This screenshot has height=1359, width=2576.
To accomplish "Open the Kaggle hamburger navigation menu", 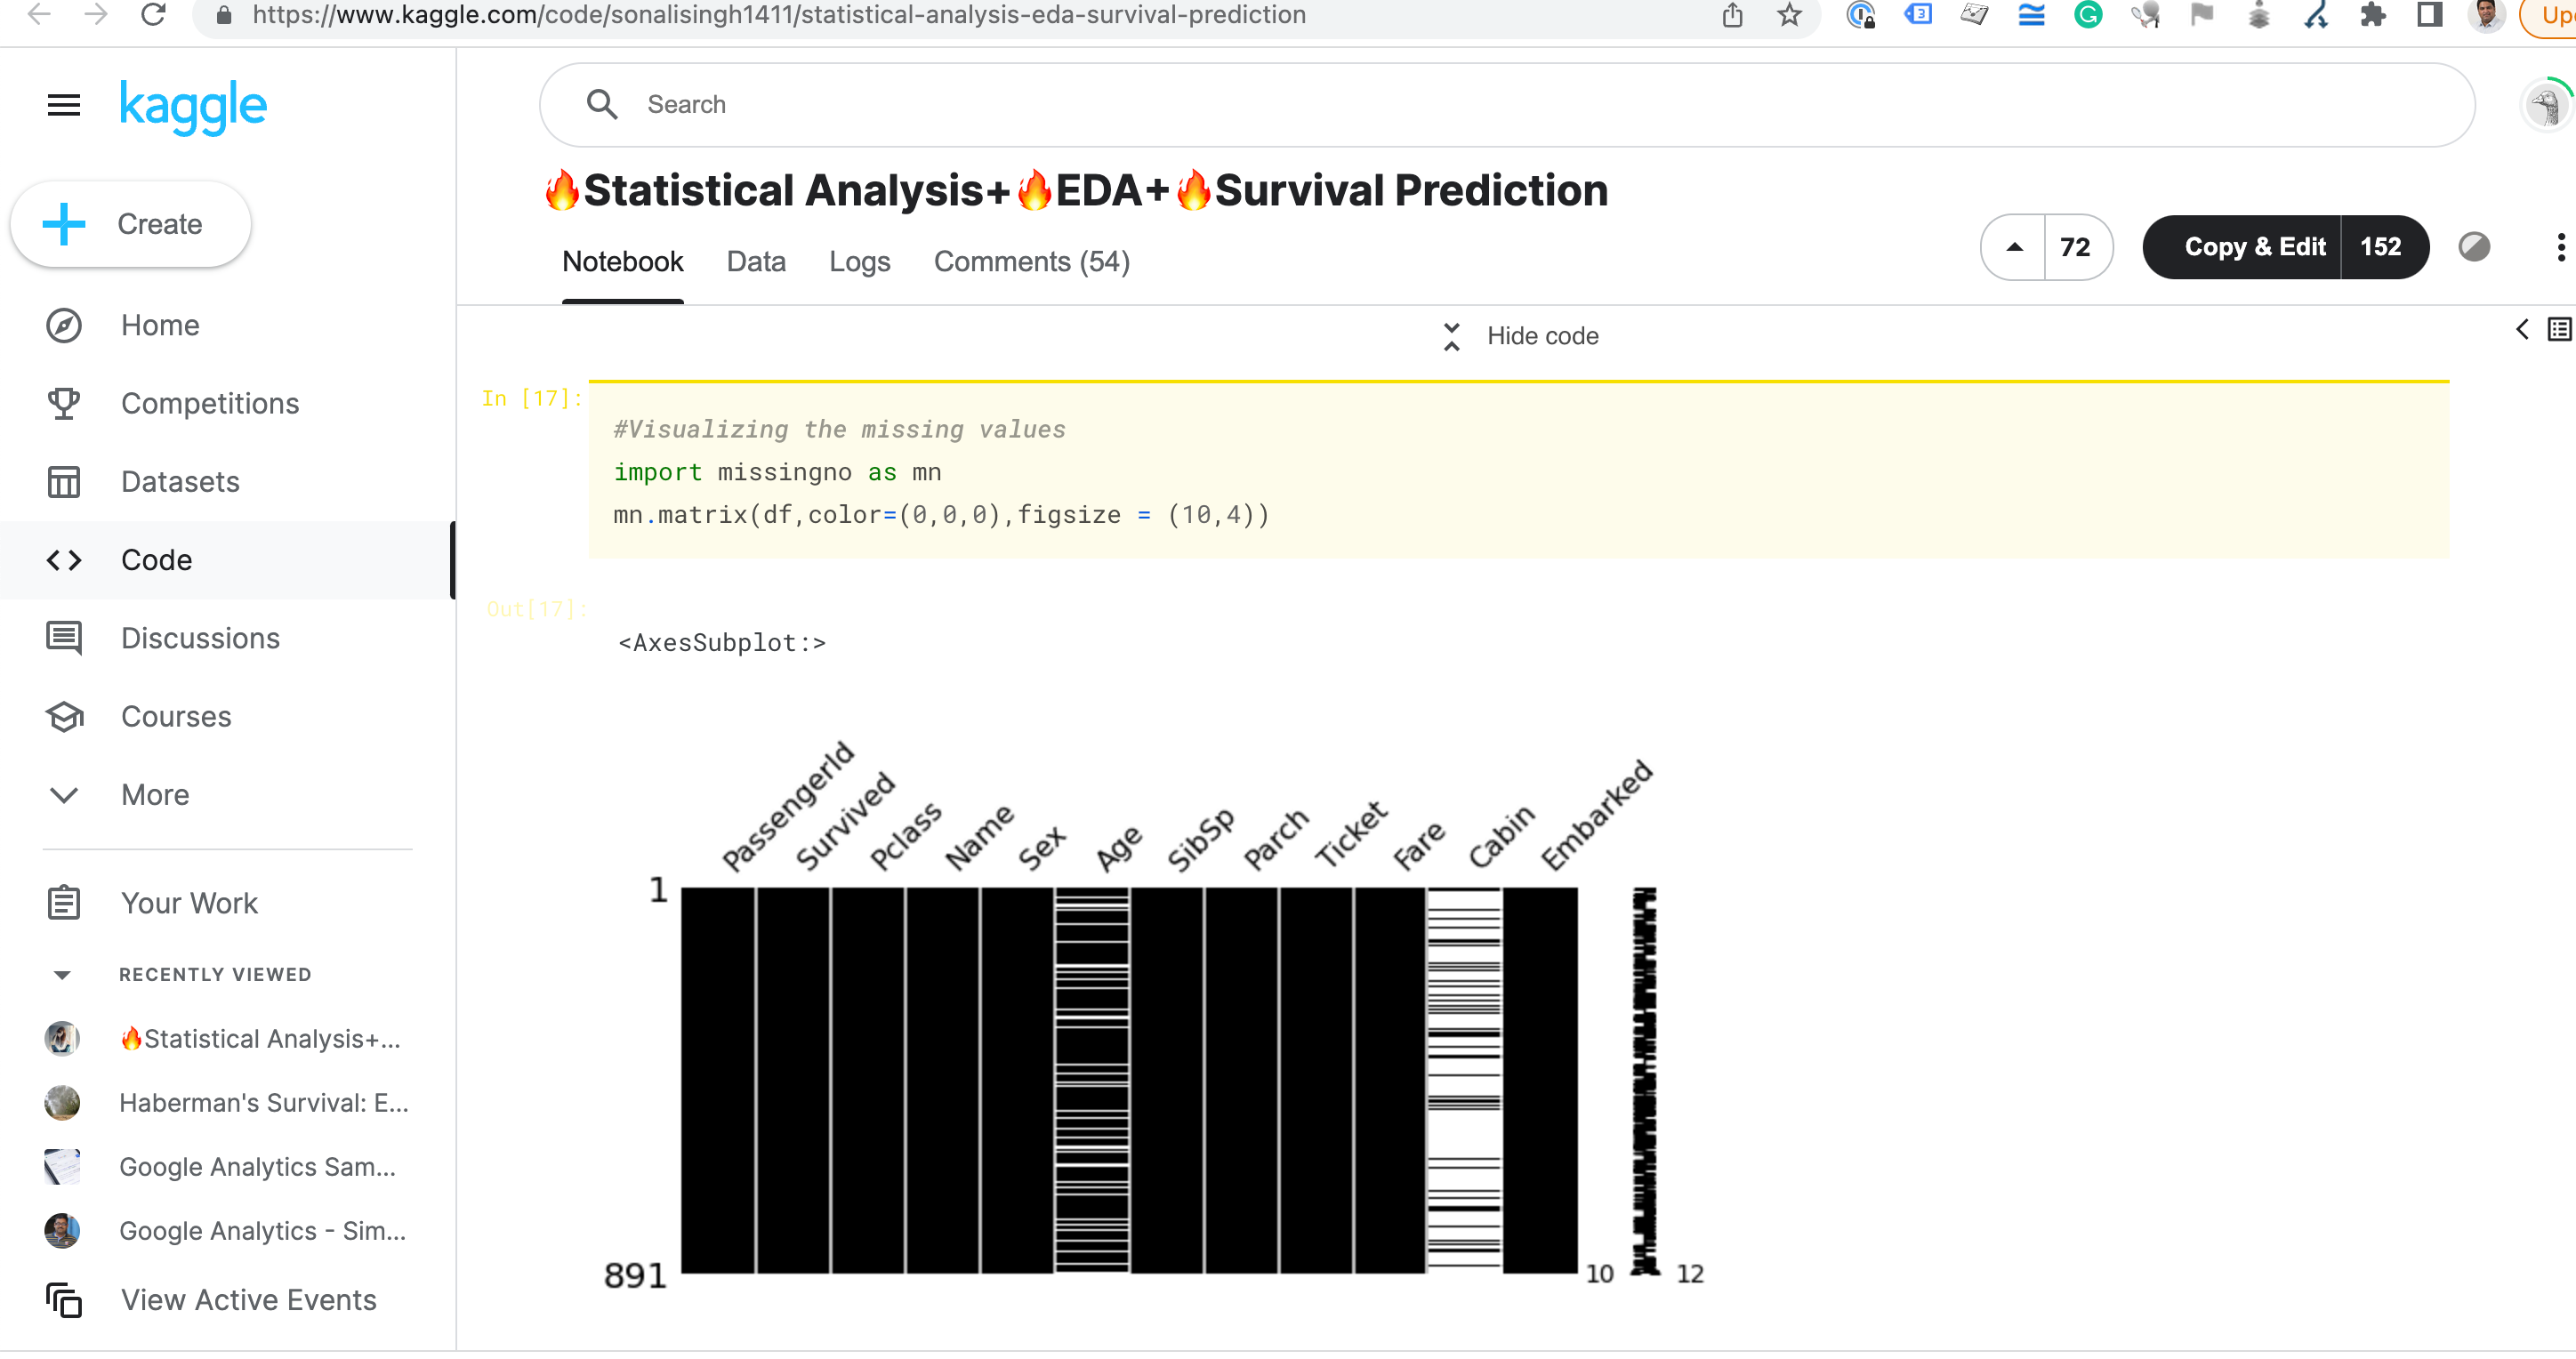I will pos(63,104).
